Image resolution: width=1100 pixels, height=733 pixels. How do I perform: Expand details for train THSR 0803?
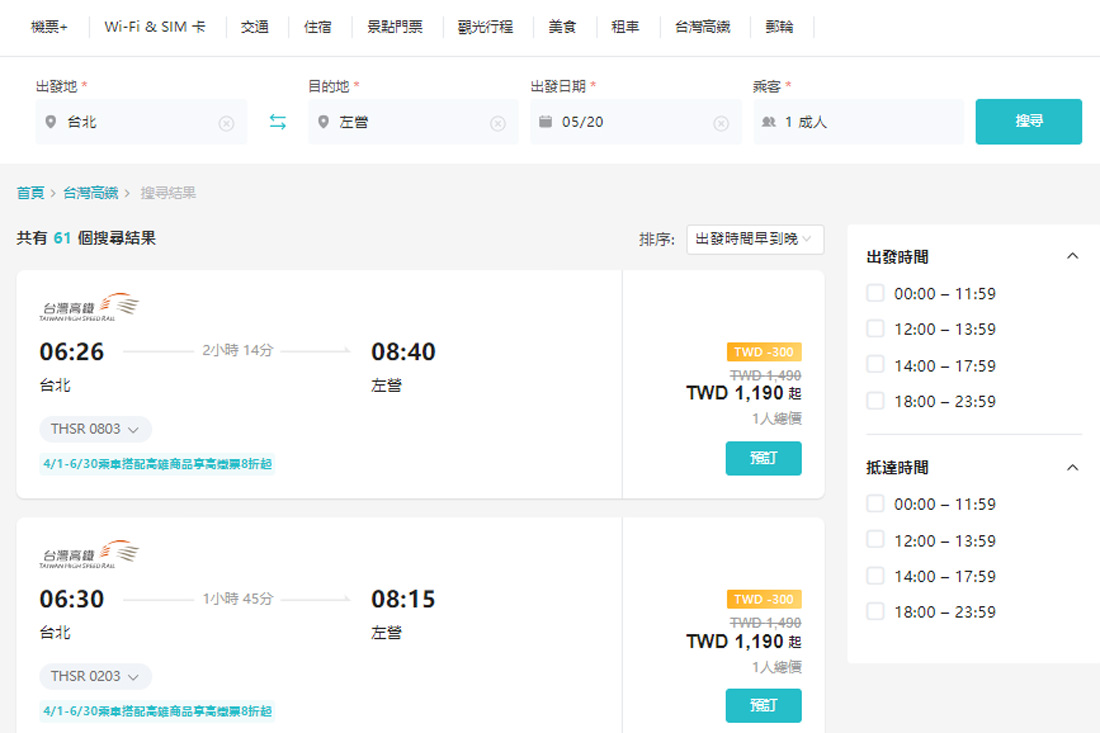[x=95, y=429]
